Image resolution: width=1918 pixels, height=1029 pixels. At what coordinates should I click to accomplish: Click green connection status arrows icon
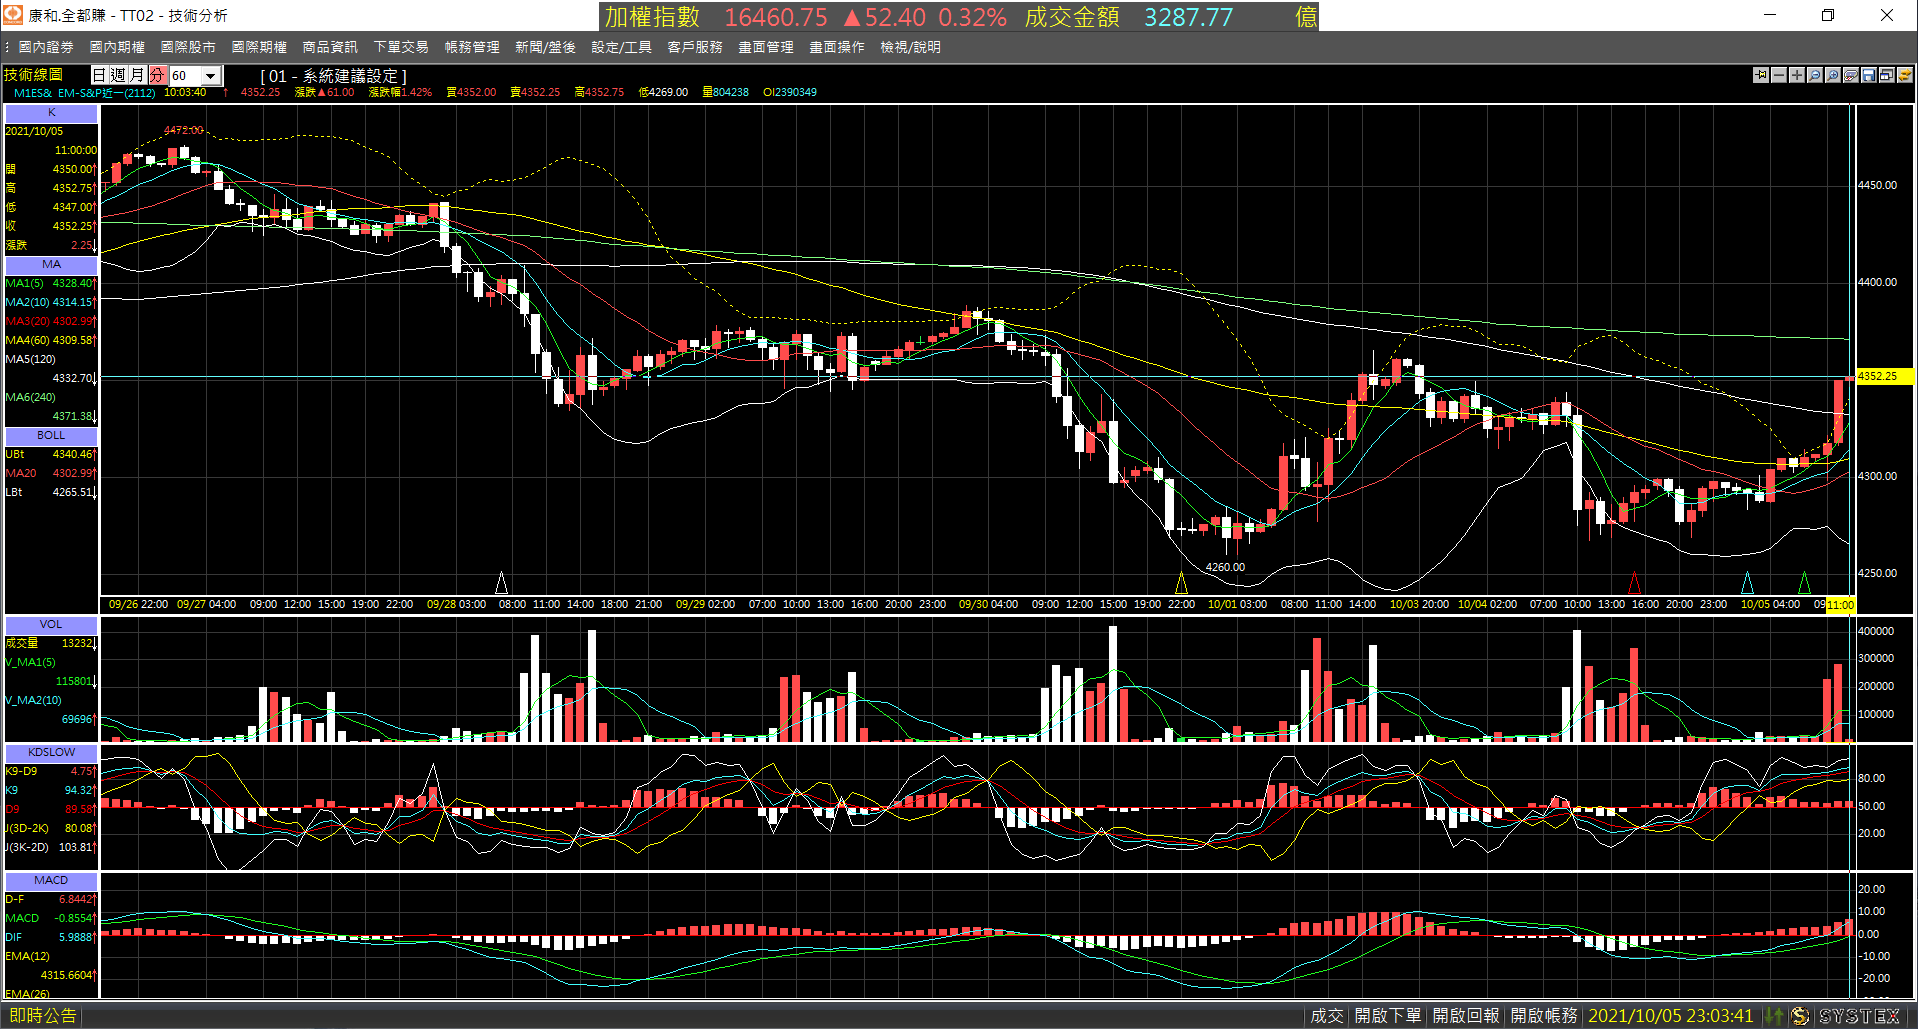pyautogui.click(x=1774, y=1016)
